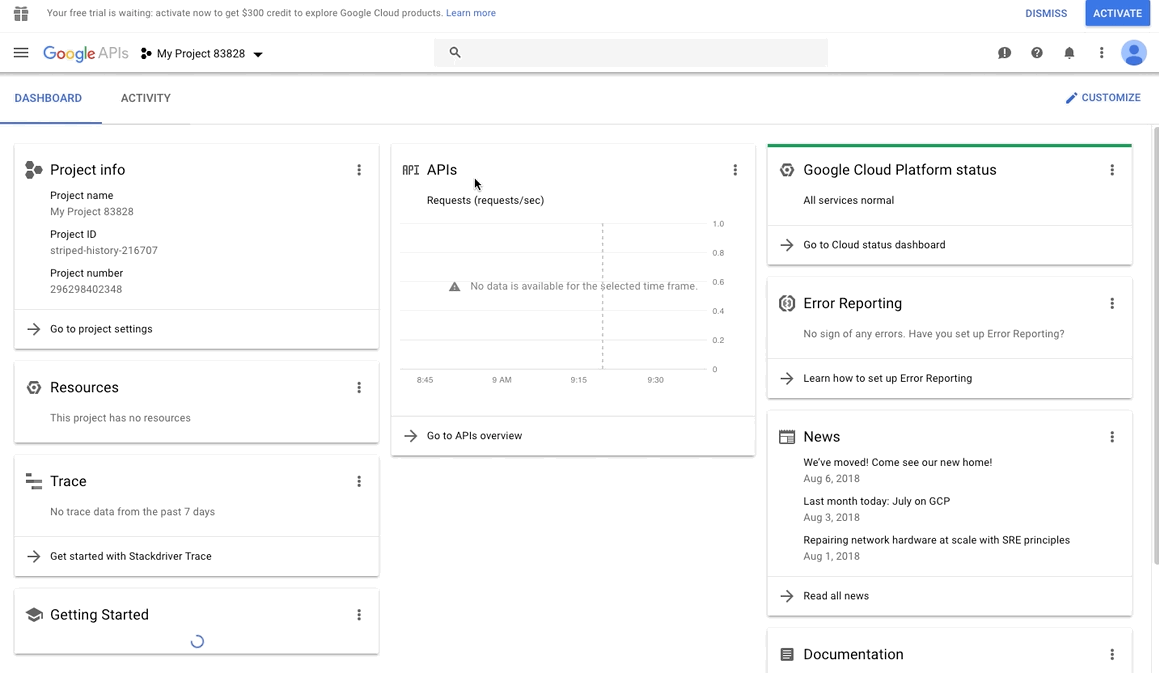Click the search magnifier icon
Screen dimensions: 1159x673
pos(455,53)
